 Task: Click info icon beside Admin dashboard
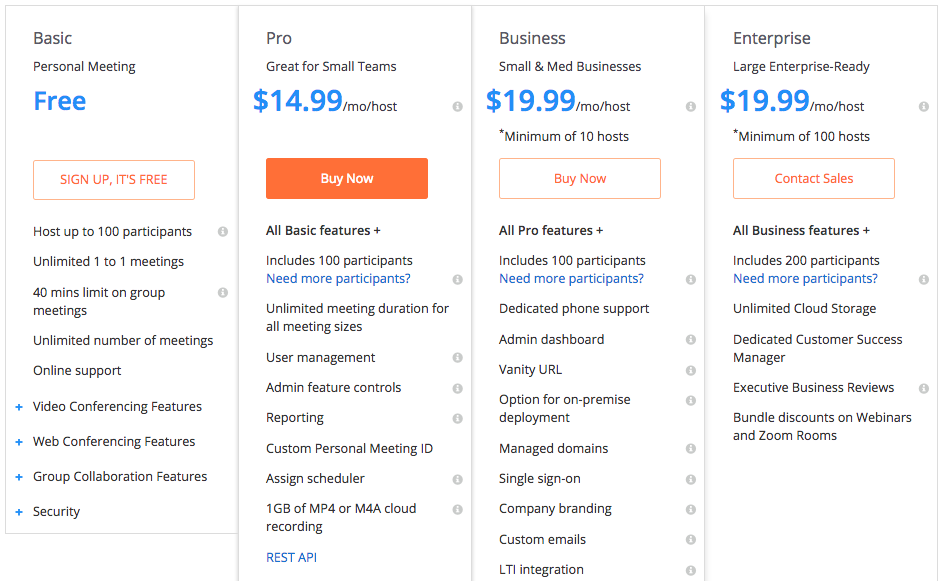pos(691,340)
